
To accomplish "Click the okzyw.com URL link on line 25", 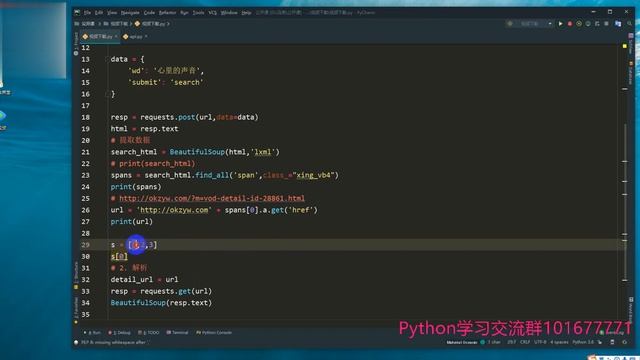I will point(212,198).
